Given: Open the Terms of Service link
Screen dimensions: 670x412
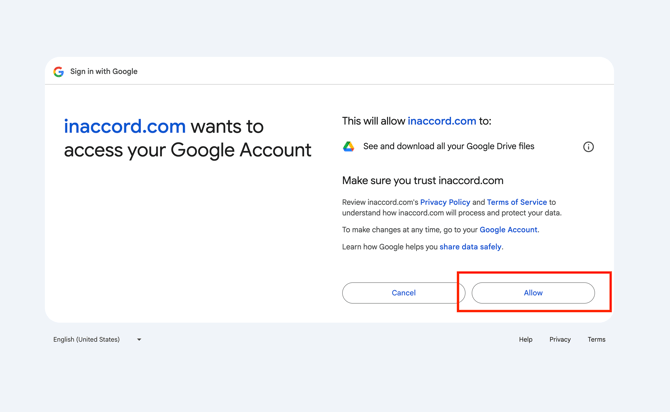Looking at the screenshot, I should [x=517, y=202].
